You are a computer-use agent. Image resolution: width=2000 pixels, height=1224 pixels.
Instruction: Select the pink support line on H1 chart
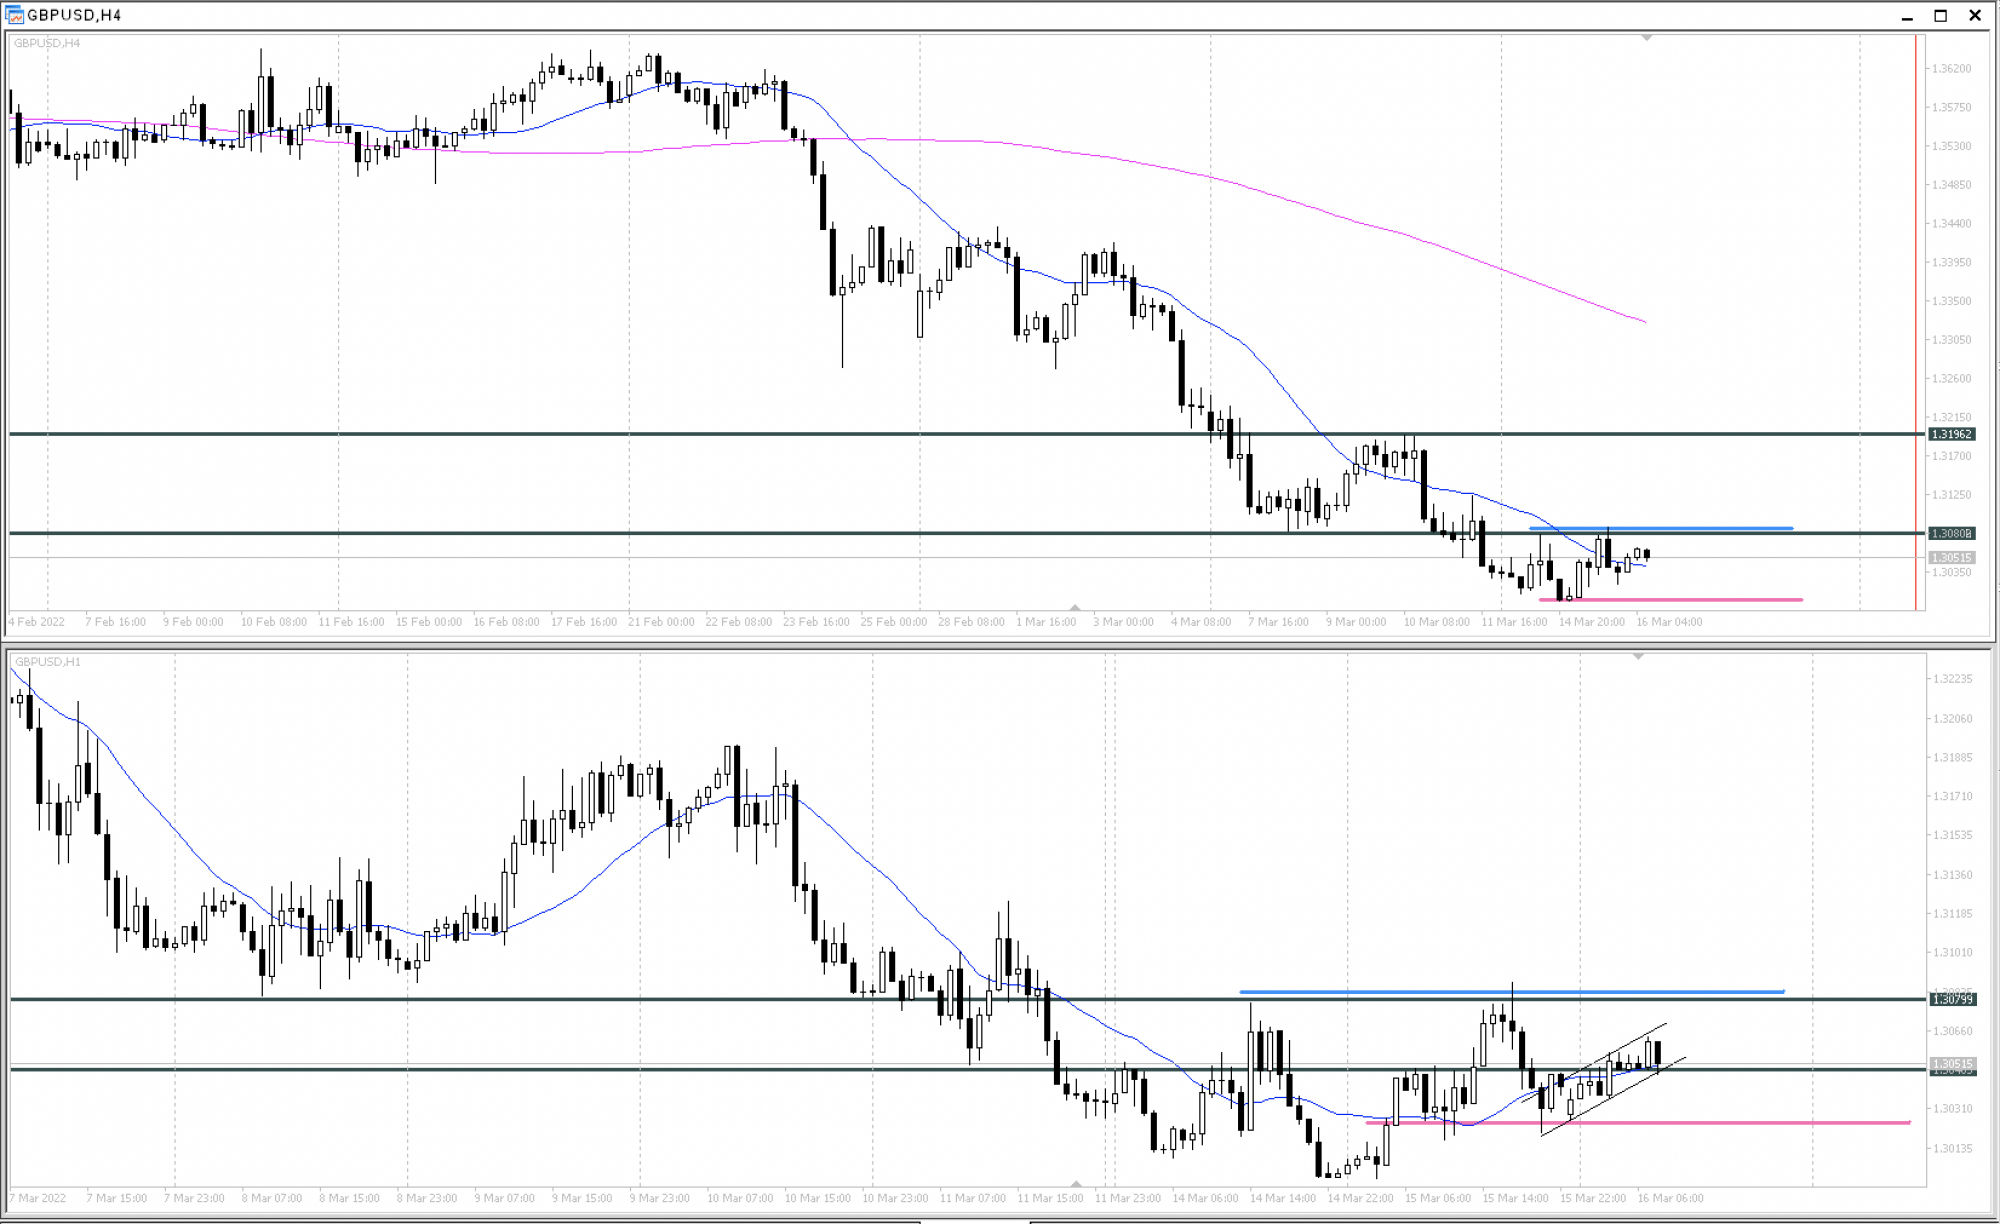click(x=1638, y=1123)
